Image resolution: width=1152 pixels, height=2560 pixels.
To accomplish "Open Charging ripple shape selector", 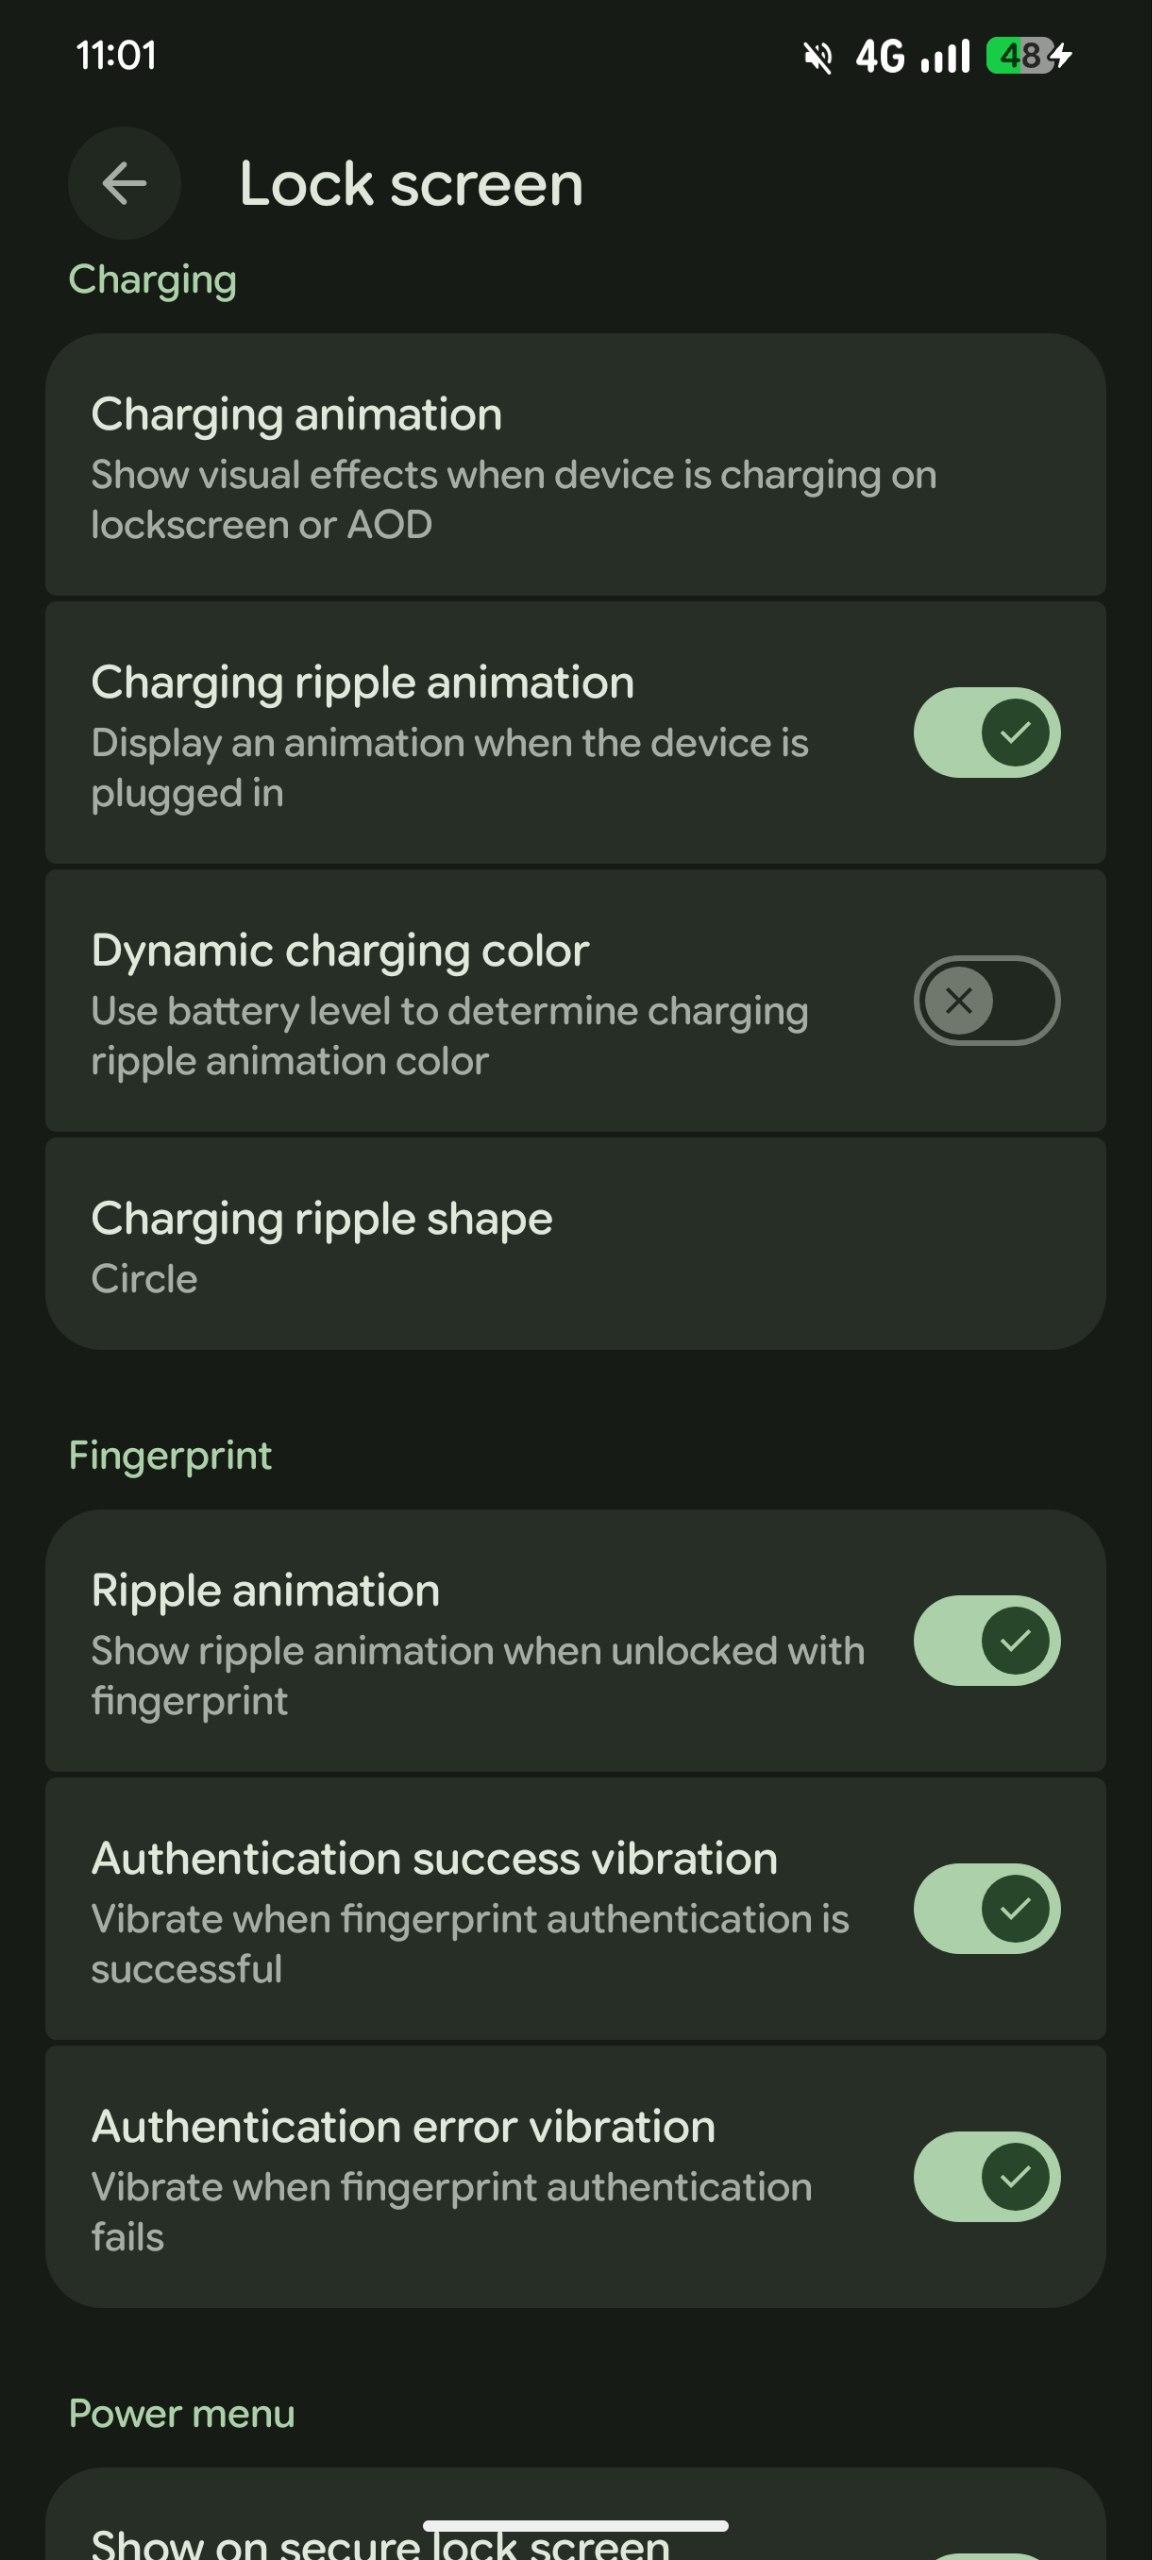I will pyautogui.click(x=575, y=1244).
